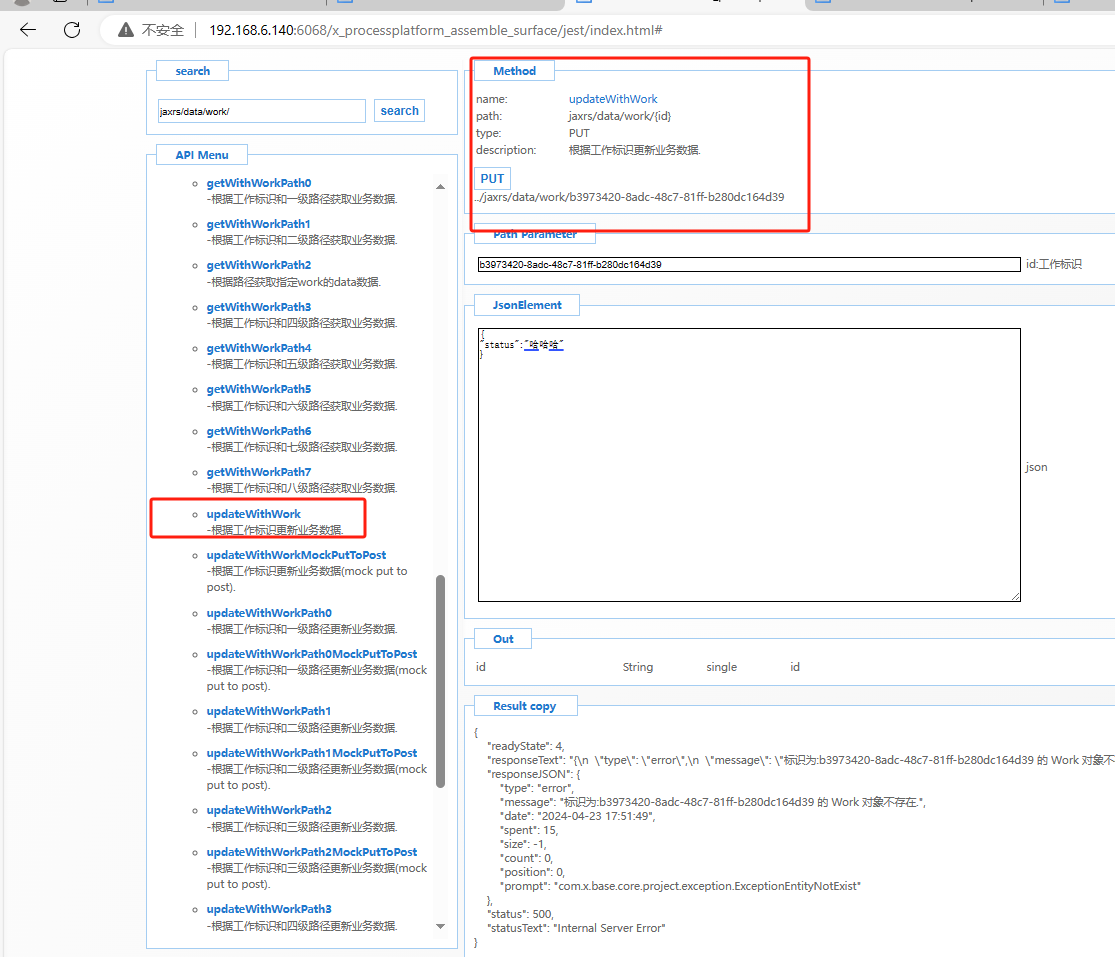Click API Menu scrollbar down arrow

440,926
